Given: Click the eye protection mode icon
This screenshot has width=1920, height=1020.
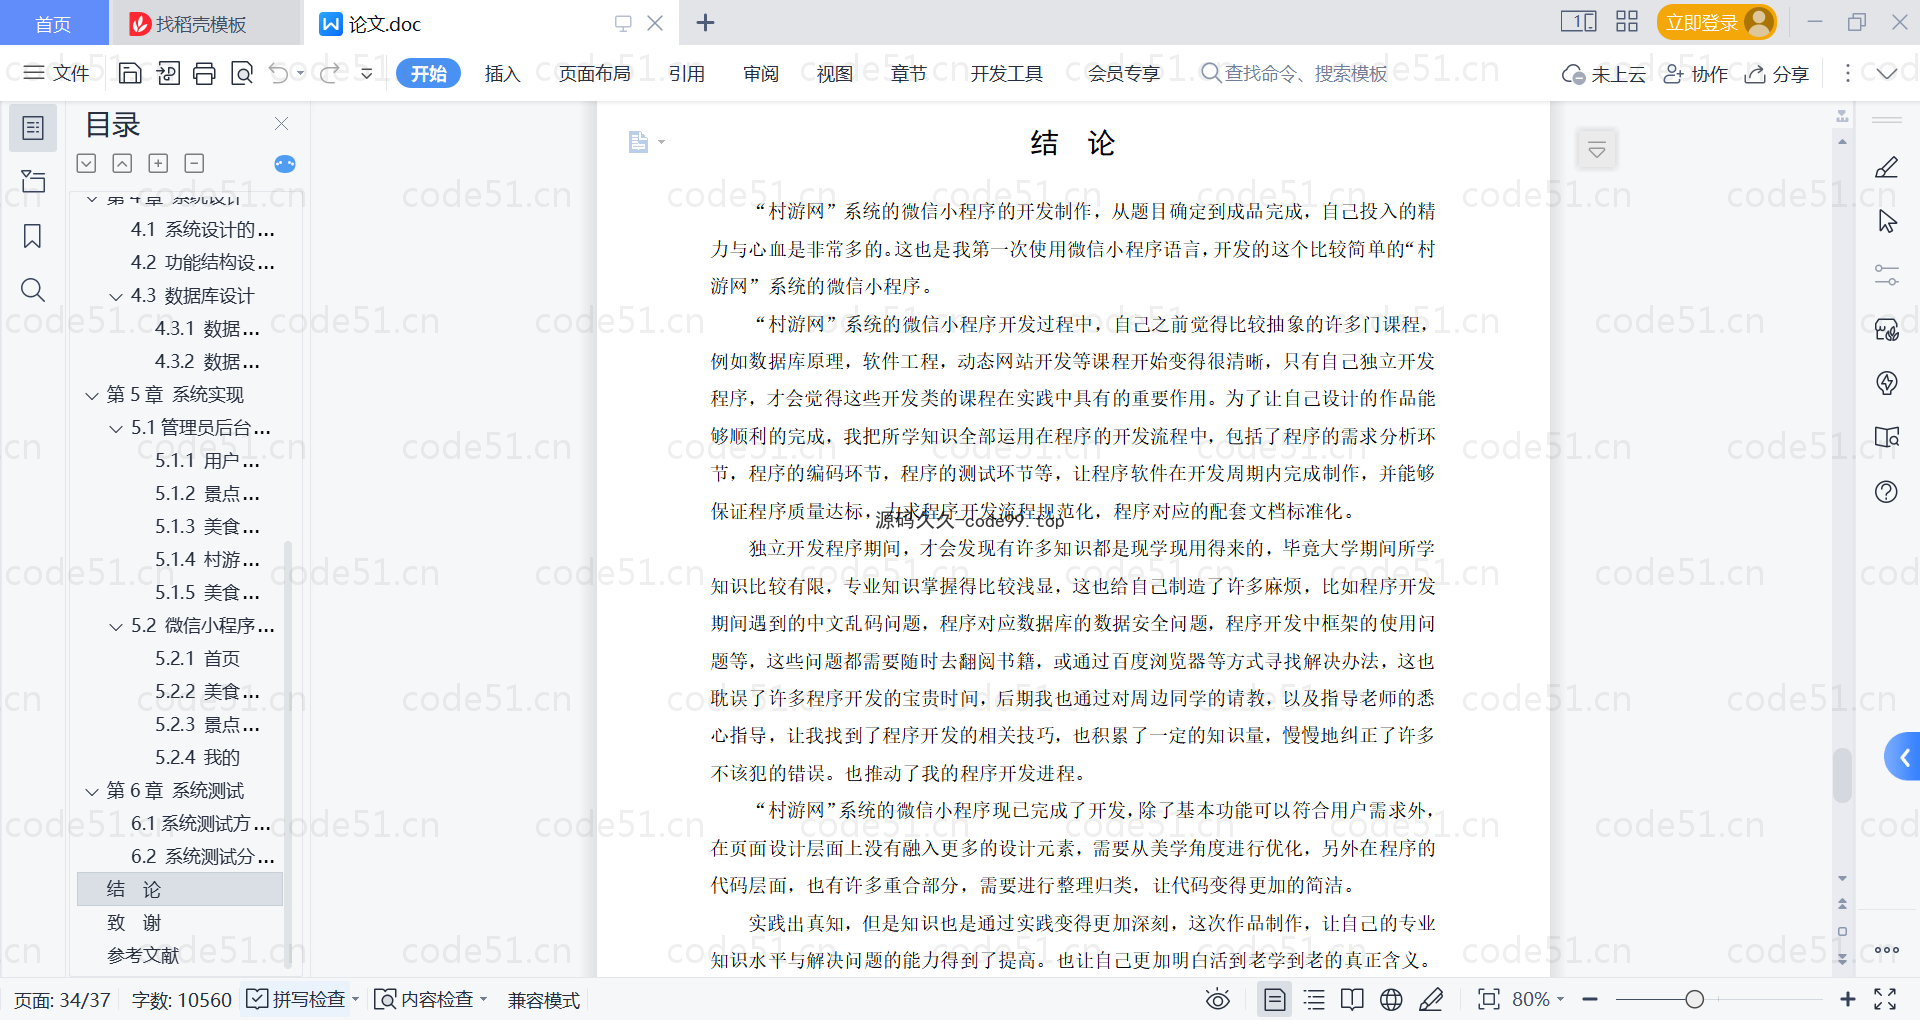Looking at the screenshot, I should pyautogui.click(x=1218, y=999).
